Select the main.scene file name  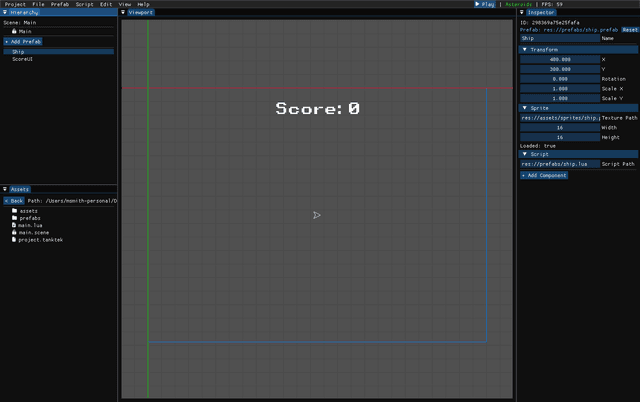click(x=34, y=233)
